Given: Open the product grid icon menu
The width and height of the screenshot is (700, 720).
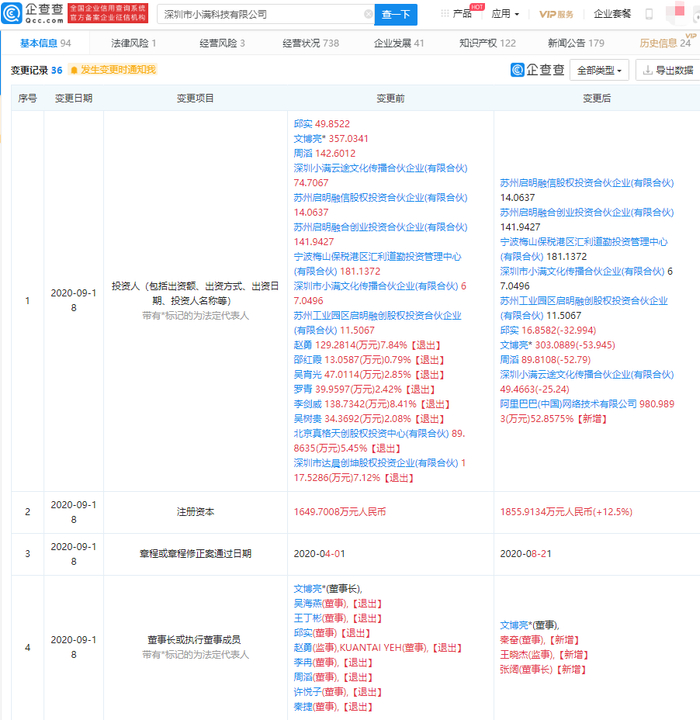Looking at the screenshot, I should (445, 14).
